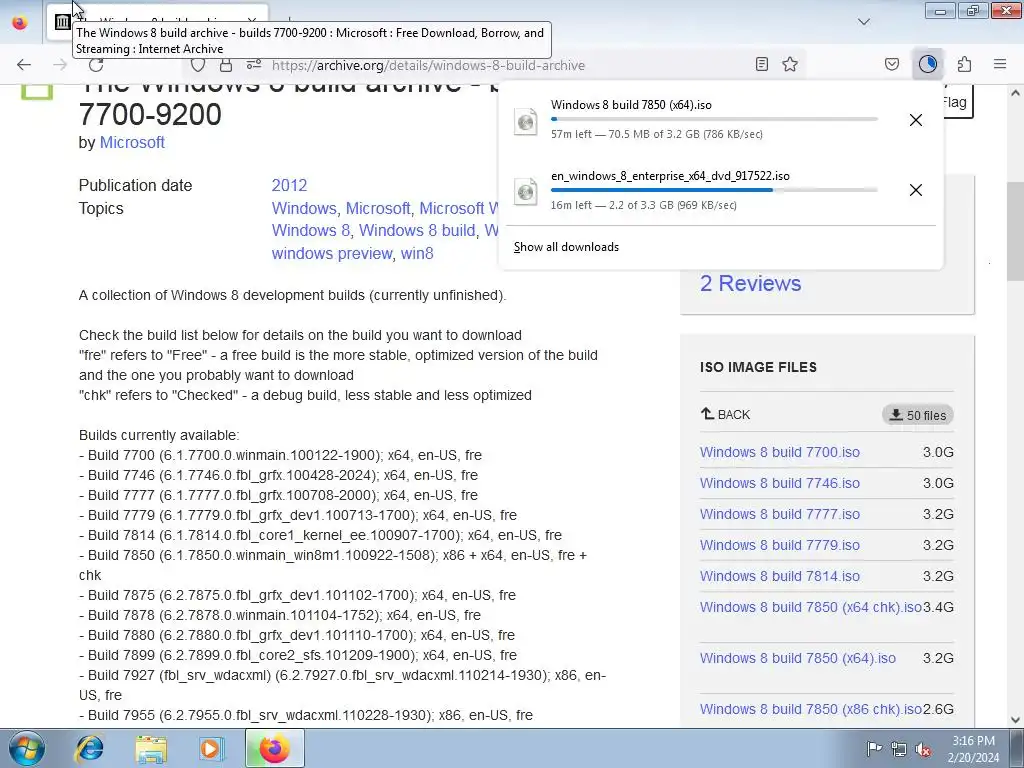1024x768 pixels.
Task: Open the Windows topic link
Action: coord(304,208)
